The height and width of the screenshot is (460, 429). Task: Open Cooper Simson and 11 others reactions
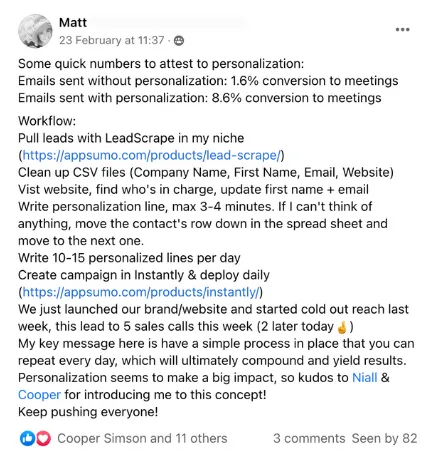click(x=142, y=438)
